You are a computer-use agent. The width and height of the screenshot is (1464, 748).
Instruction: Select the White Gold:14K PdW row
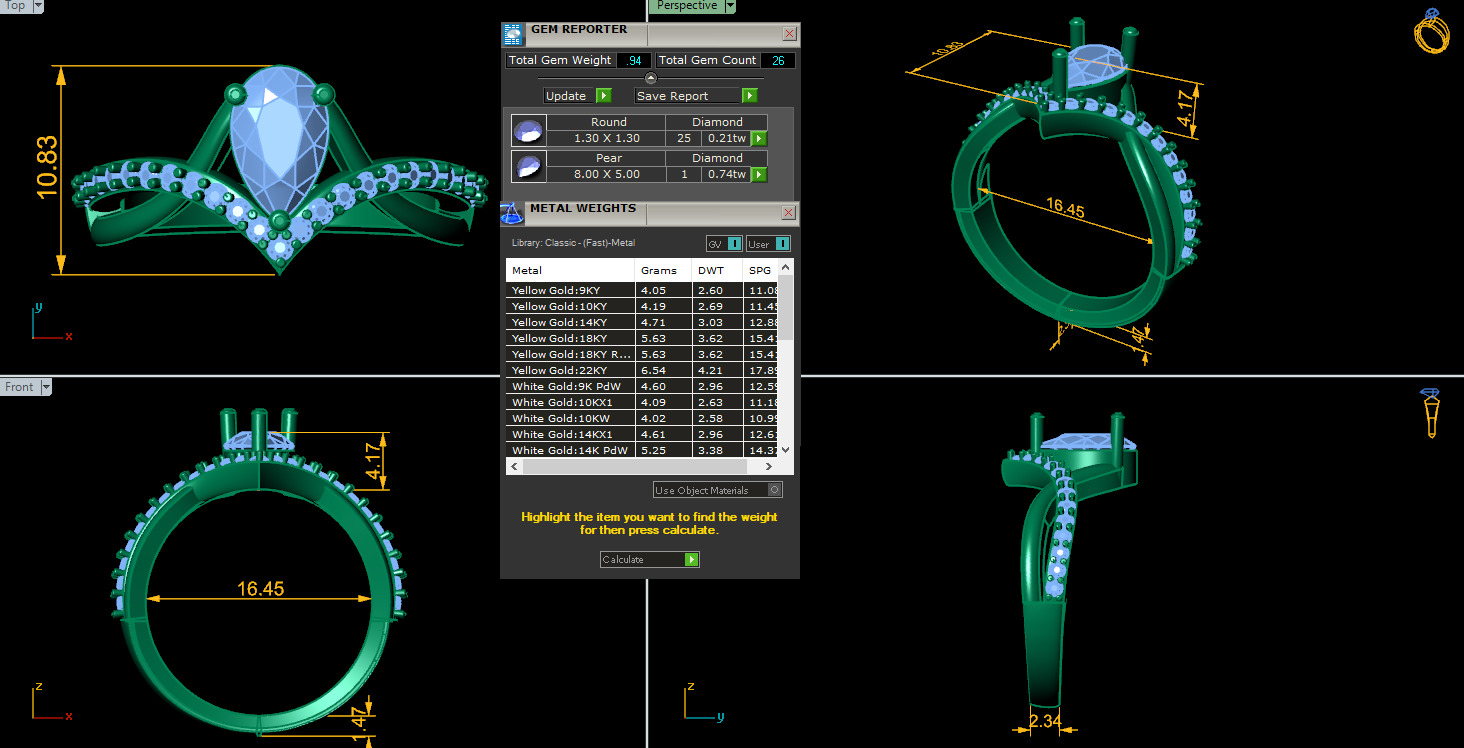[x=641, y=450]
